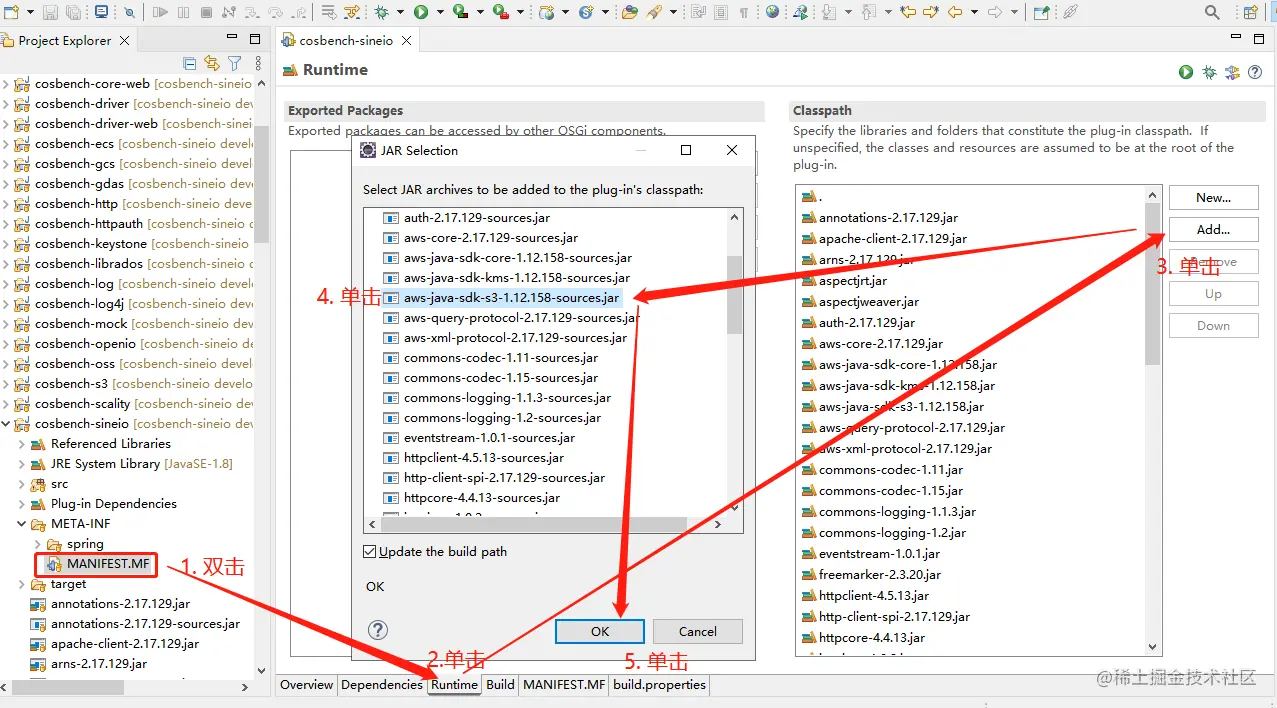This screenshot has height=708, width=1277.
Task: Click the Pin Editor toolbar icon
Action: (1042, 12)
